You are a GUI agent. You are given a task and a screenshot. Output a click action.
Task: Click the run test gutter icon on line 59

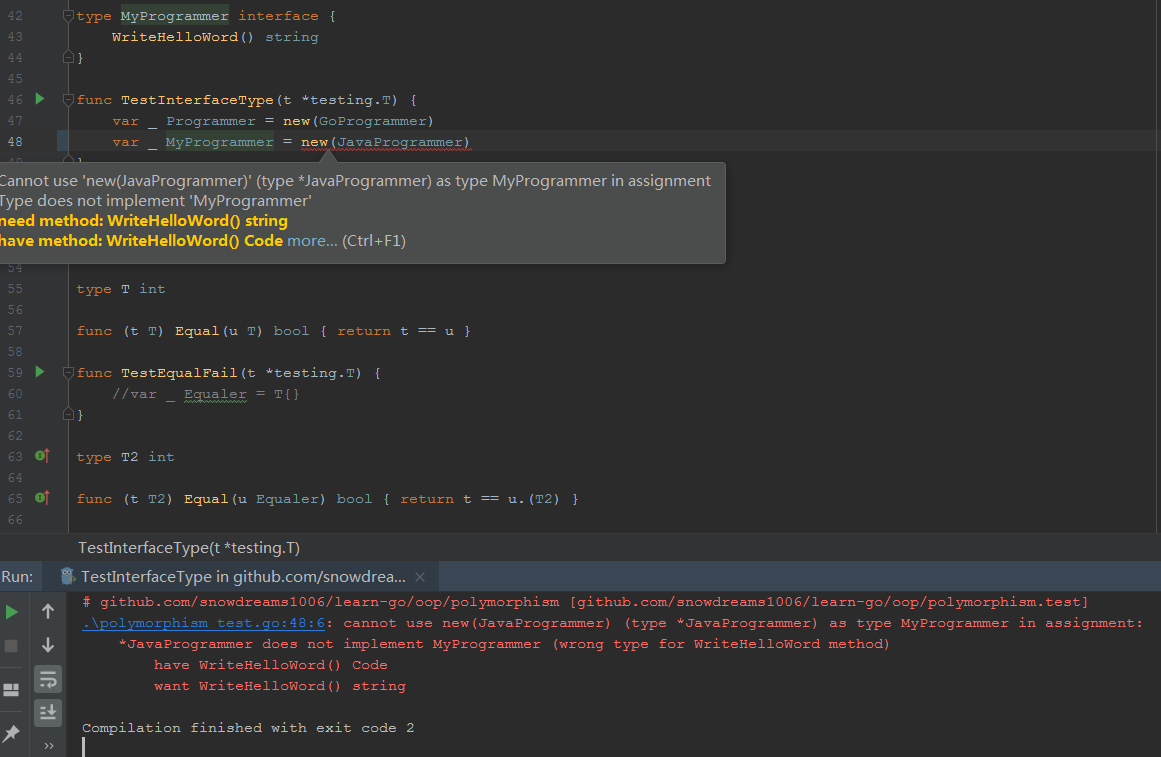(39, 372)
